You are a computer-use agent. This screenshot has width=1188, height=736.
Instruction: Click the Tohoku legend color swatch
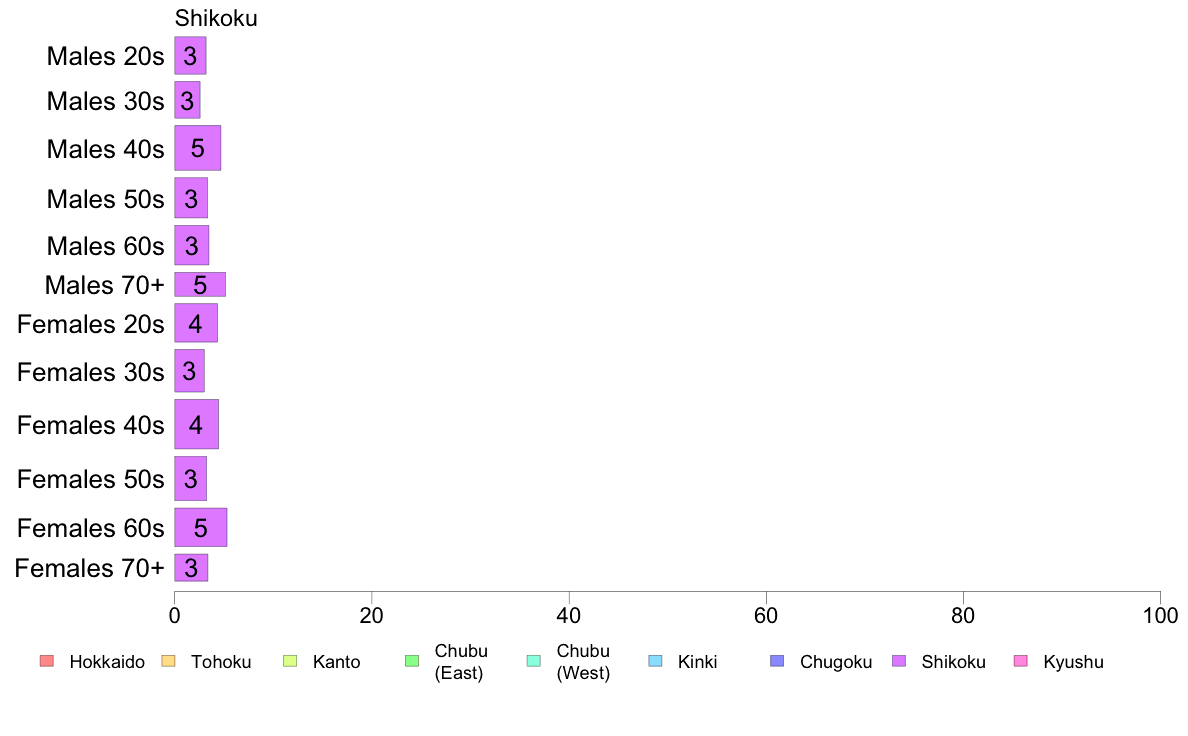[x=168, y=661]
